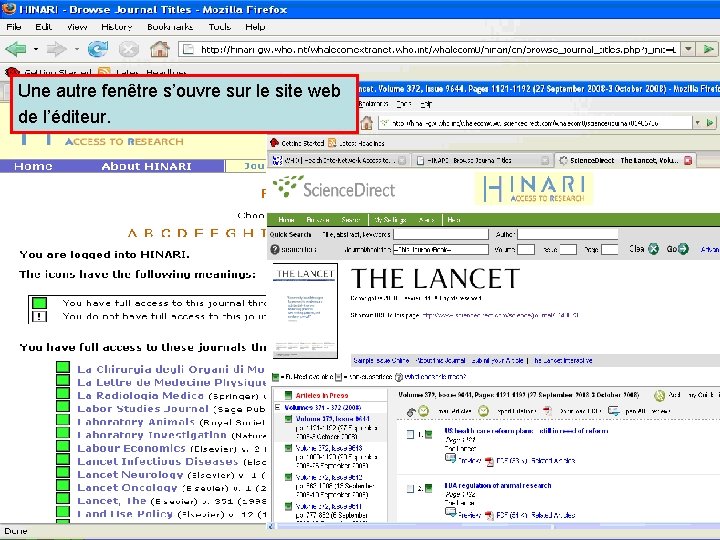
Task: Click Add to my Quick Links icon
Action: 659,395
